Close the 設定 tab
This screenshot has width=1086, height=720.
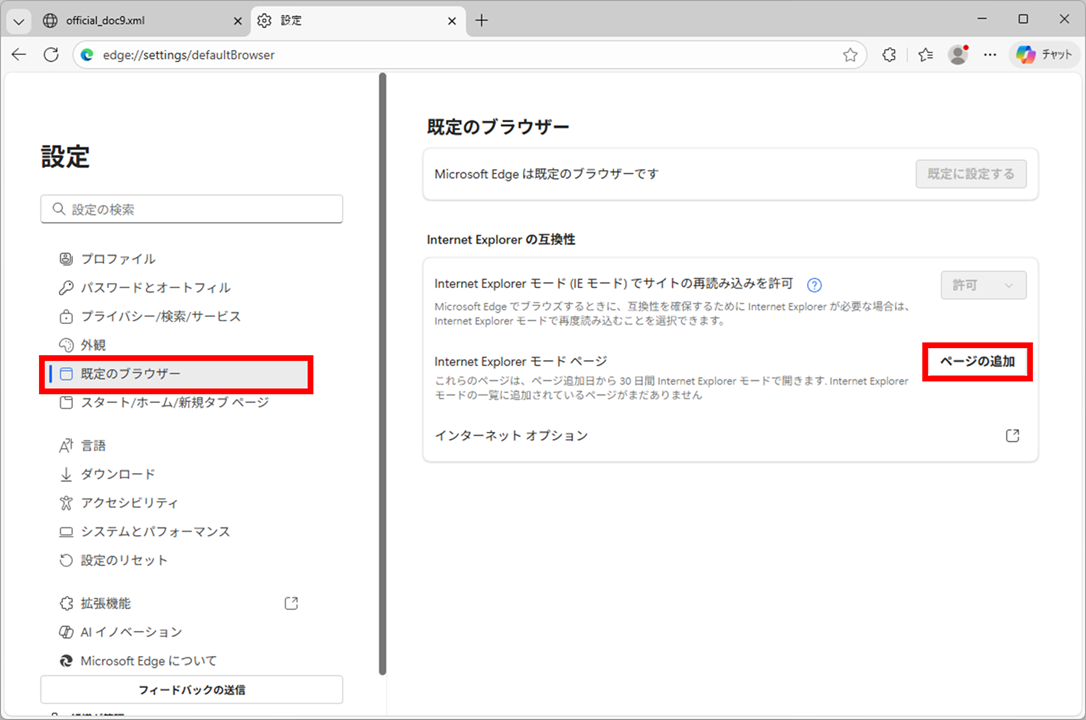(452, 21)
